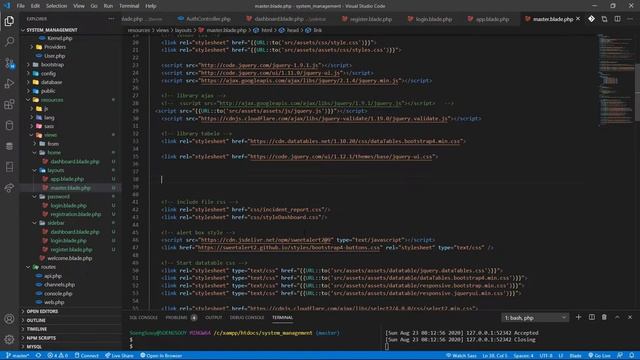Viewport: 640px width, 360px height.
Task: Open welcome.blade.php in the file tree
Action: [x=69, y=258]
